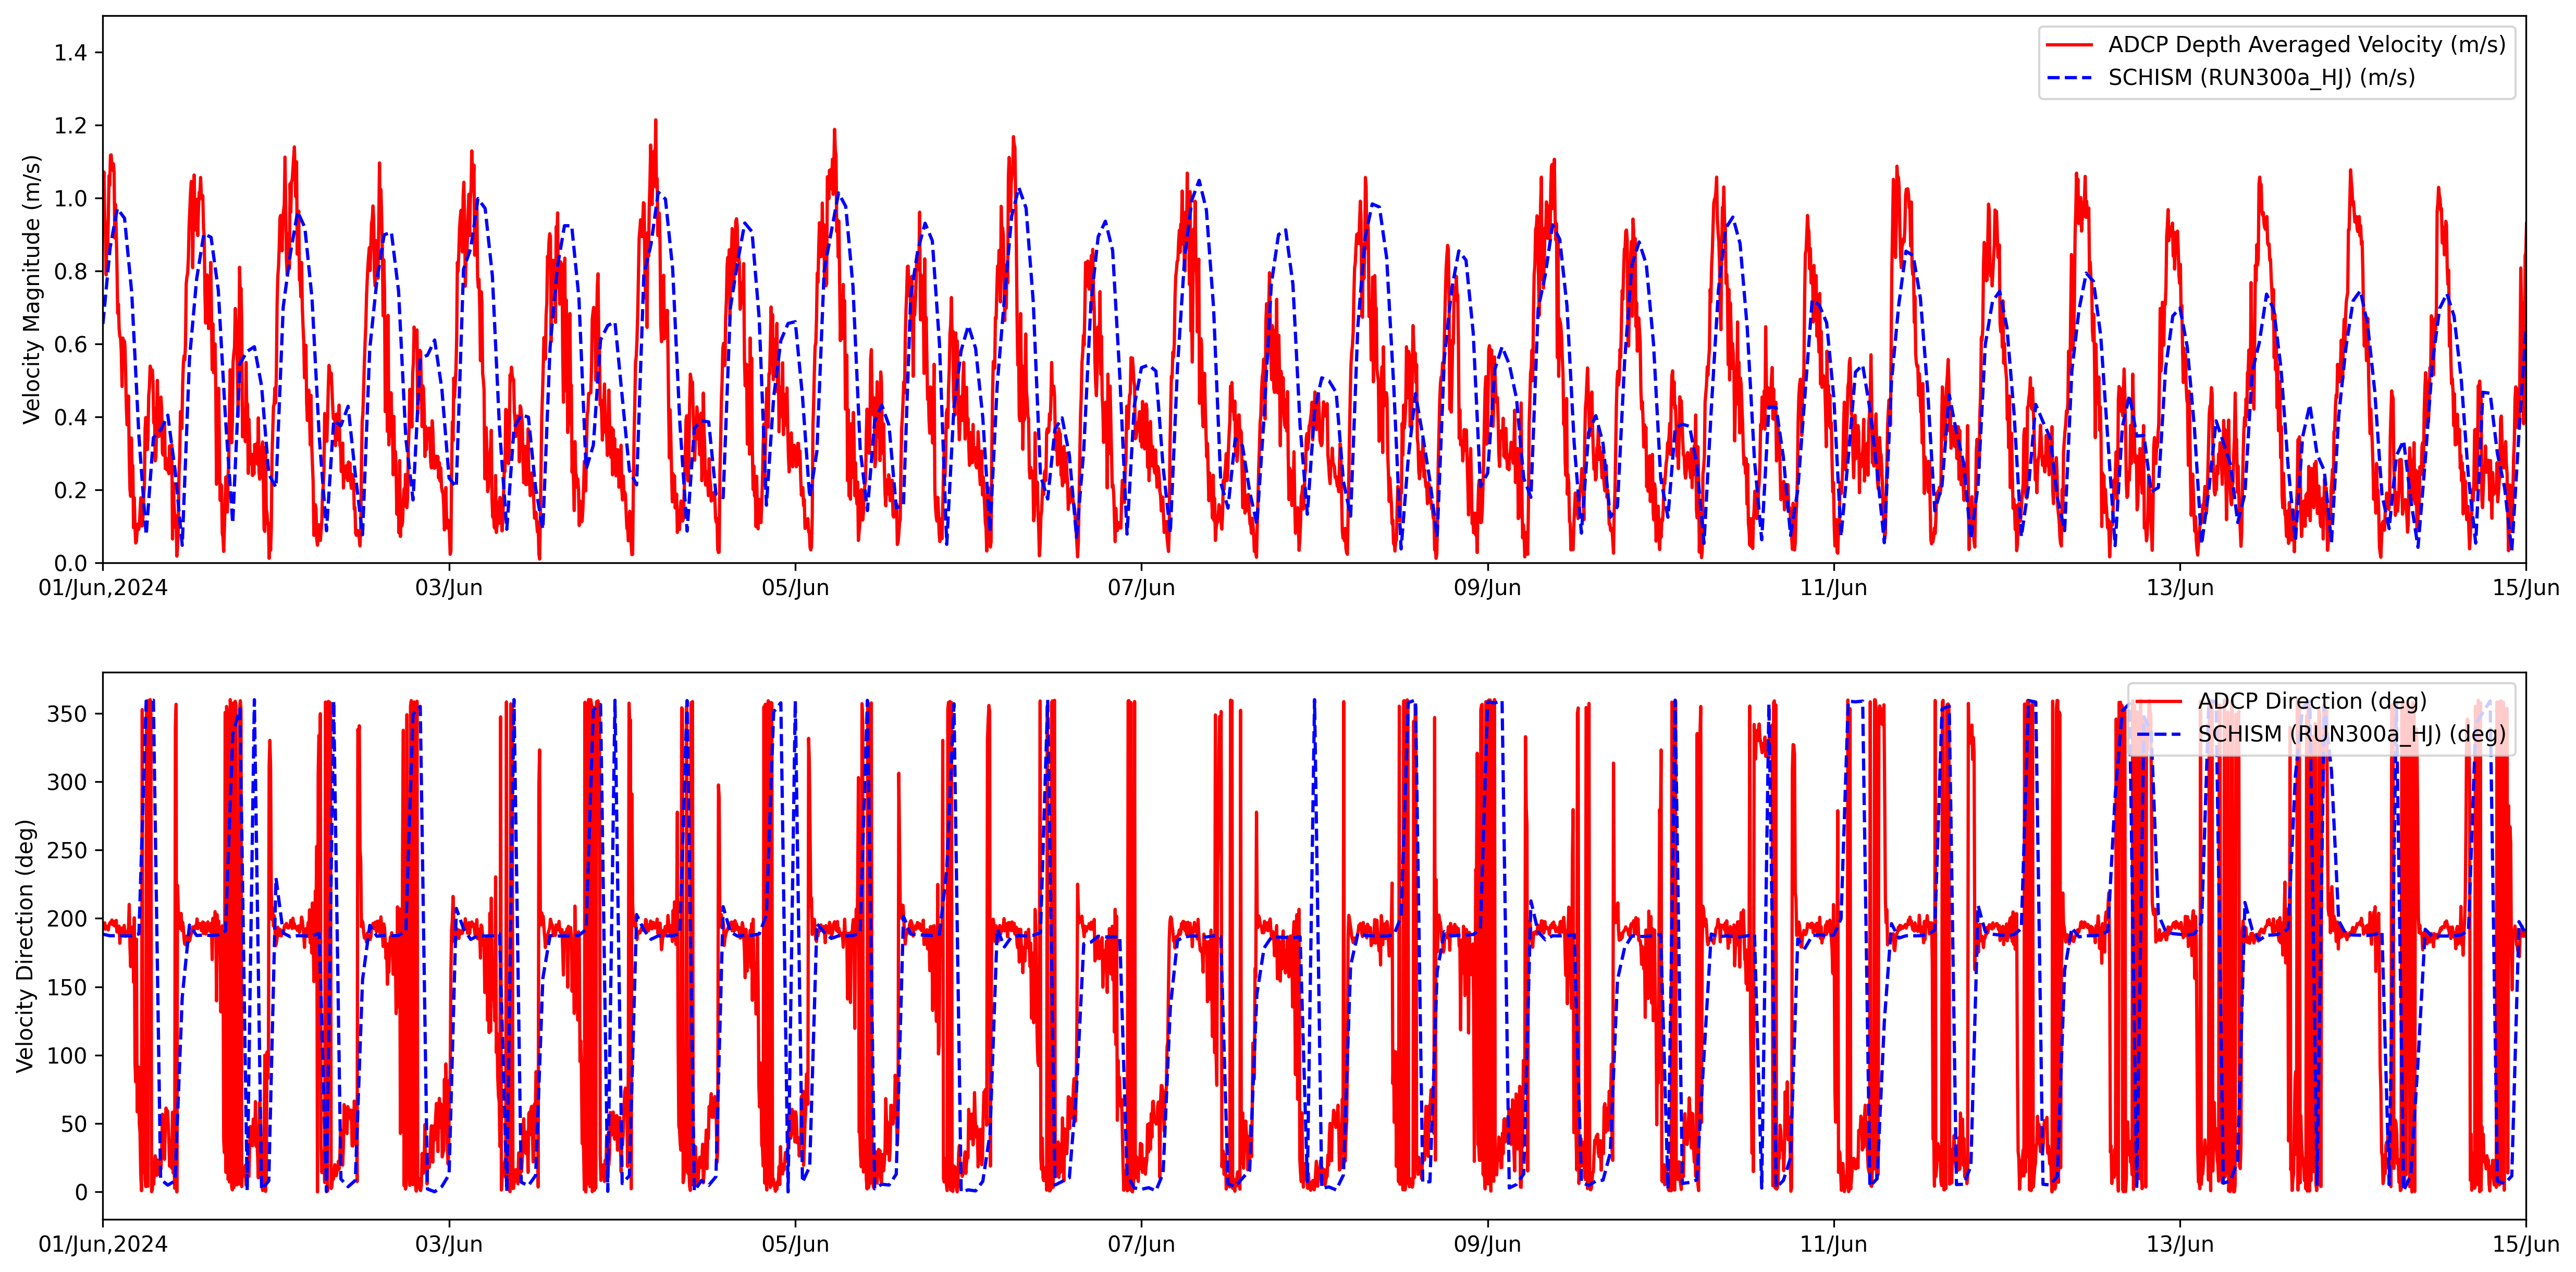Screen dimensions: 2576x1272
Task: Click the '09/Jun' tick label under bottom plot
Action: [x=1487, y=1245]
